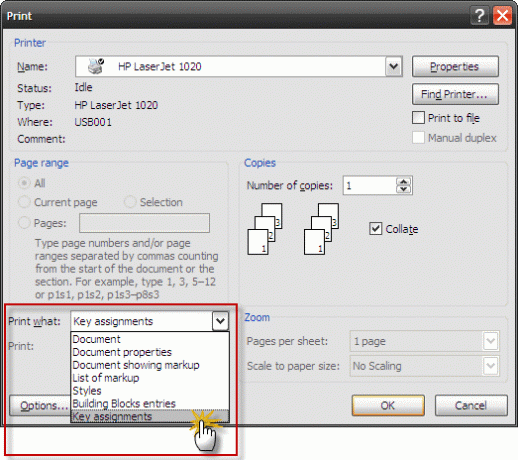Click the HP LaserJet printer icon
518x460 pixels.
pos(96,66)
